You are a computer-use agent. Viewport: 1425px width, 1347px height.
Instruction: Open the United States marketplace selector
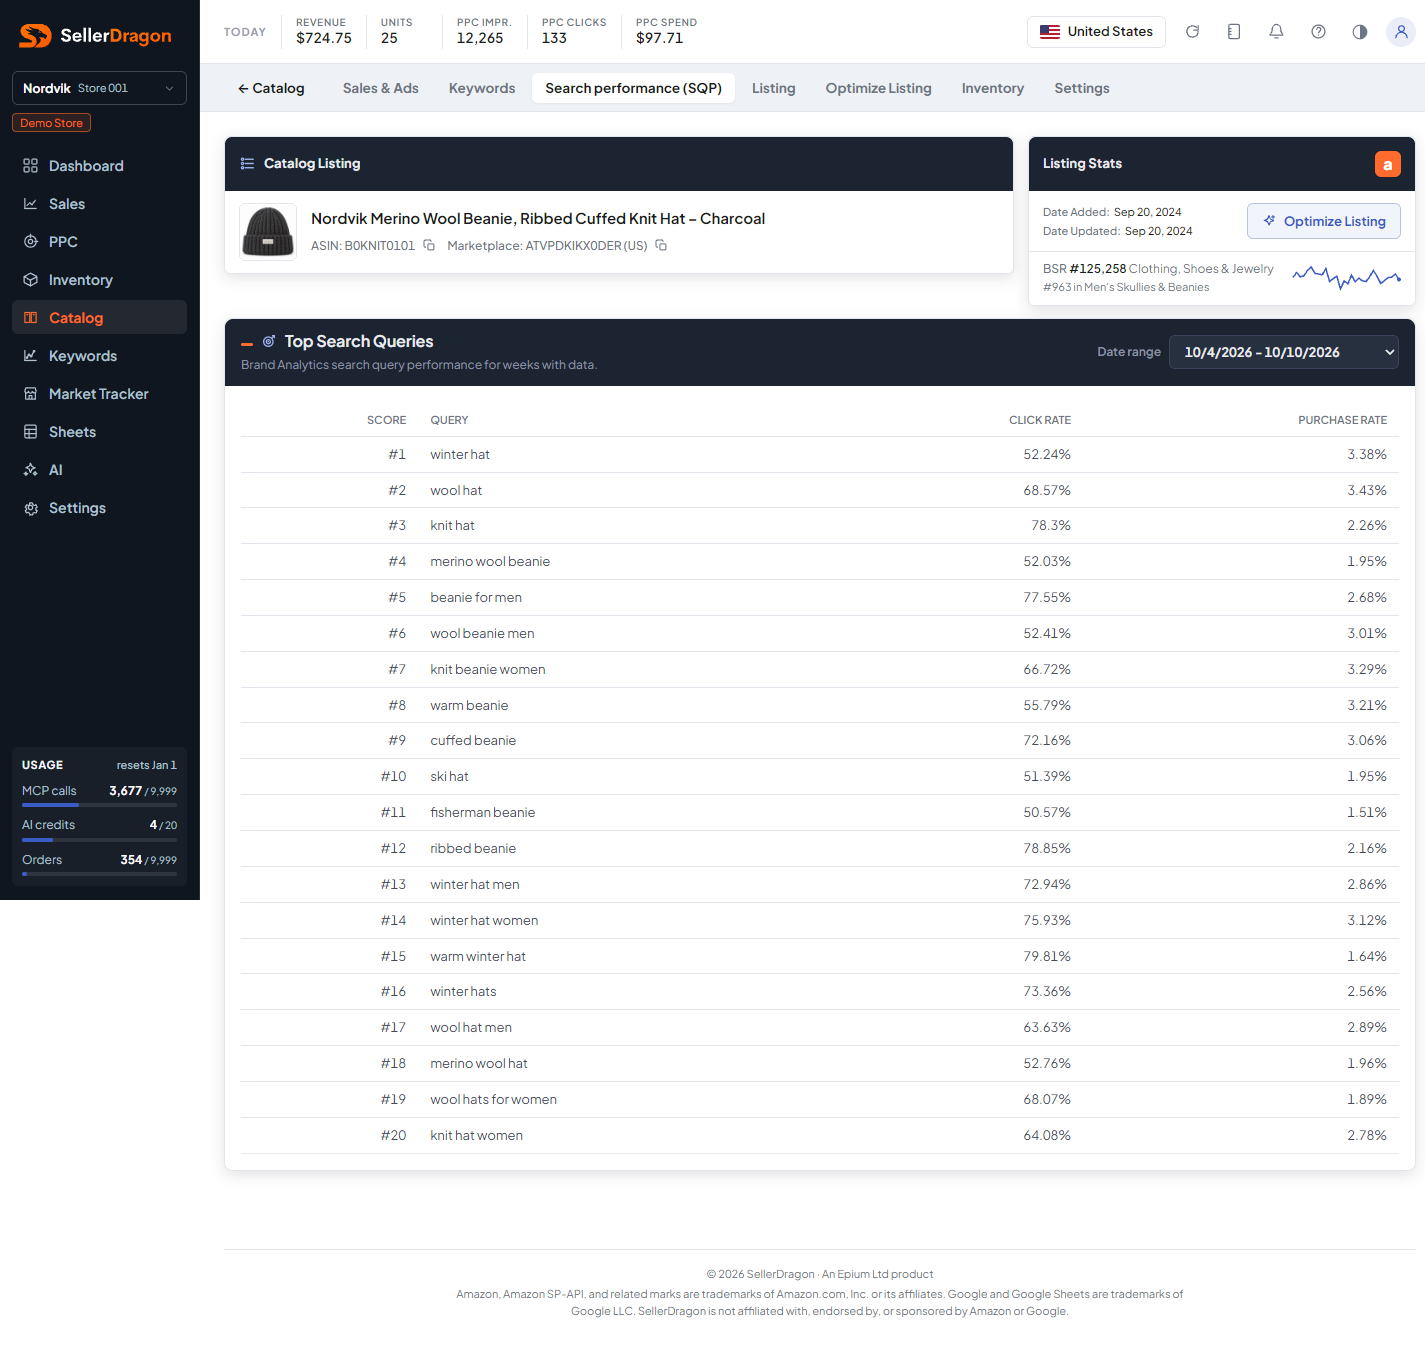click(x=1096, y=32)
